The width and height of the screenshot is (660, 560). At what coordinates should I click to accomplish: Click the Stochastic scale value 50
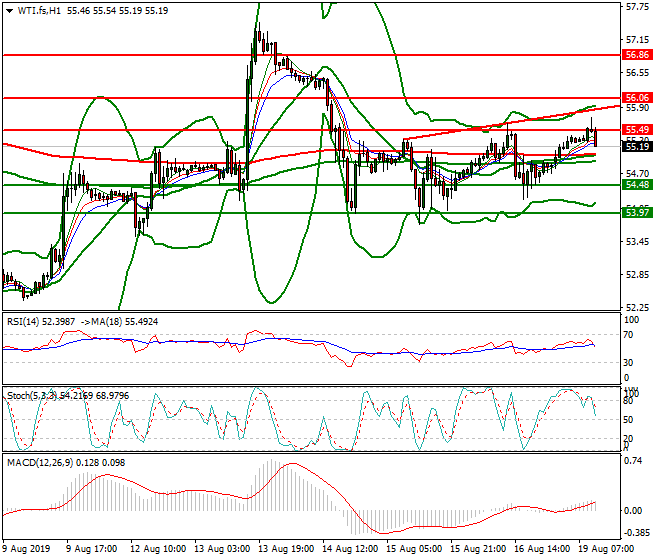point(628,420)
